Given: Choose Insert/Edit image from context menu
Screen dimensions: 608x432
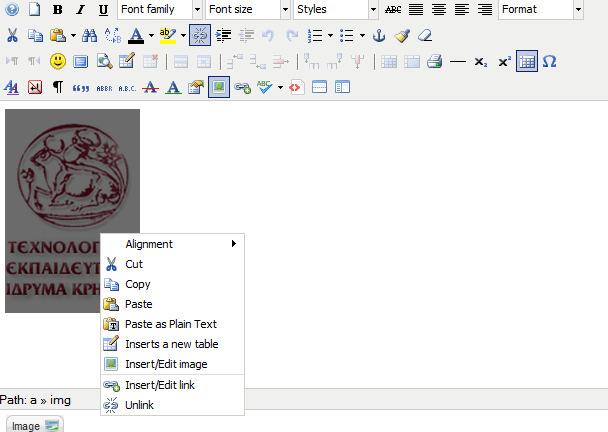Looking at the screenshot, I should [x=173, y=364].
